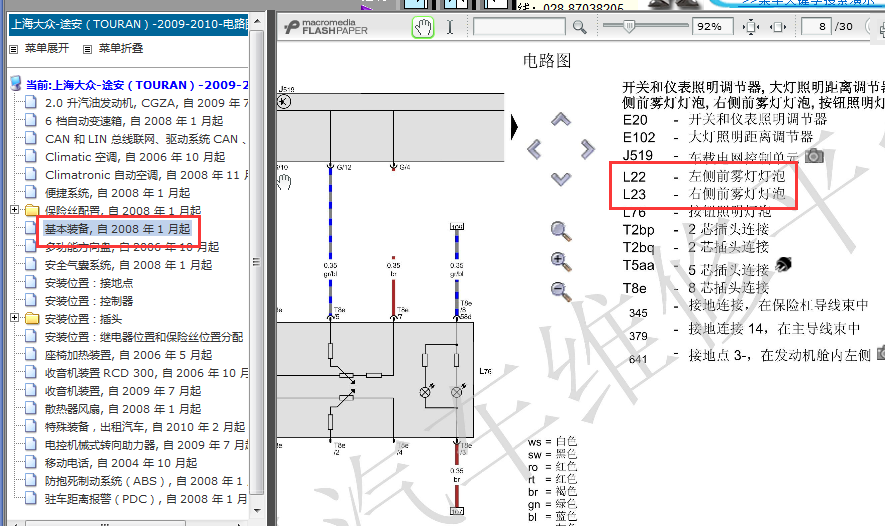Screen dimensions: 885x526
Task: Open 电控机械式转向助力器 entry
Action: 146,445
